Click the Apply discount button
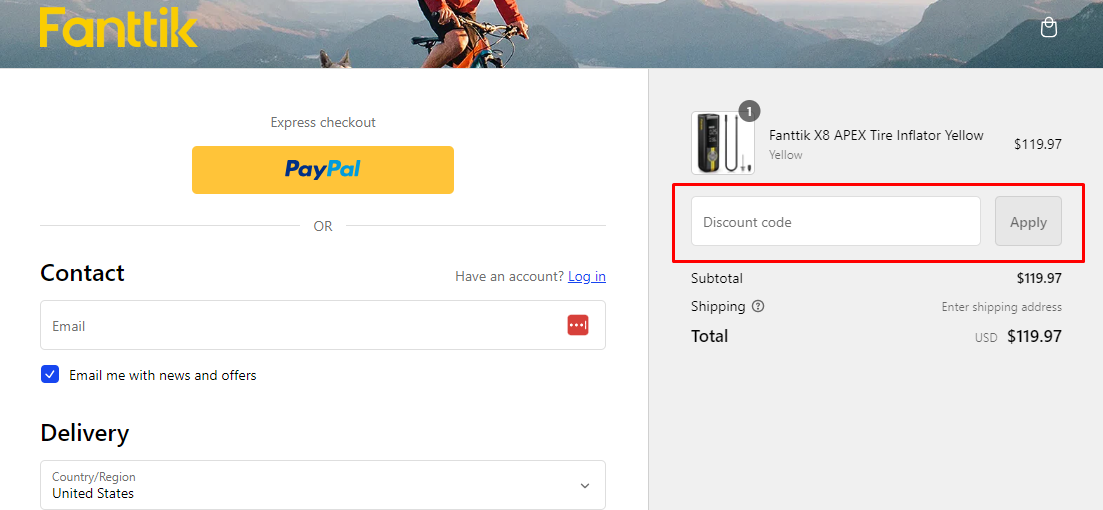Viewport: 1103px width, 510px height. coord(1028,222)
